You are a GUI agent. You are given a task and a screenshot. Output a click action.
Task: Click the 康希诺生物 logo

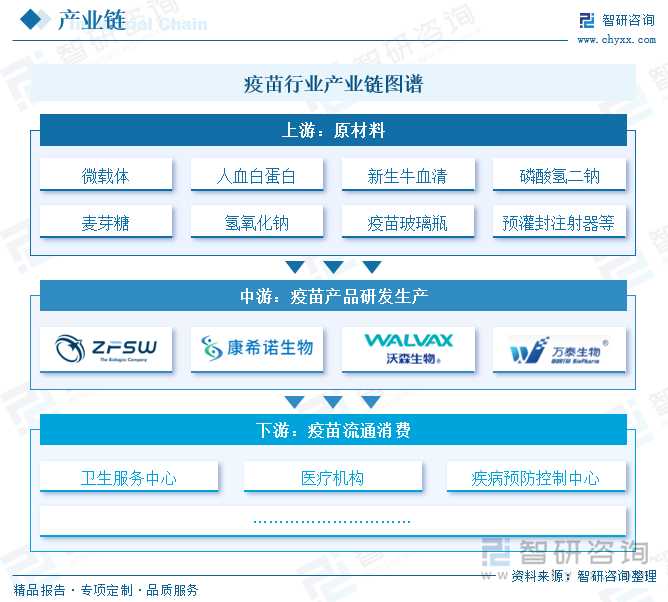256,349
